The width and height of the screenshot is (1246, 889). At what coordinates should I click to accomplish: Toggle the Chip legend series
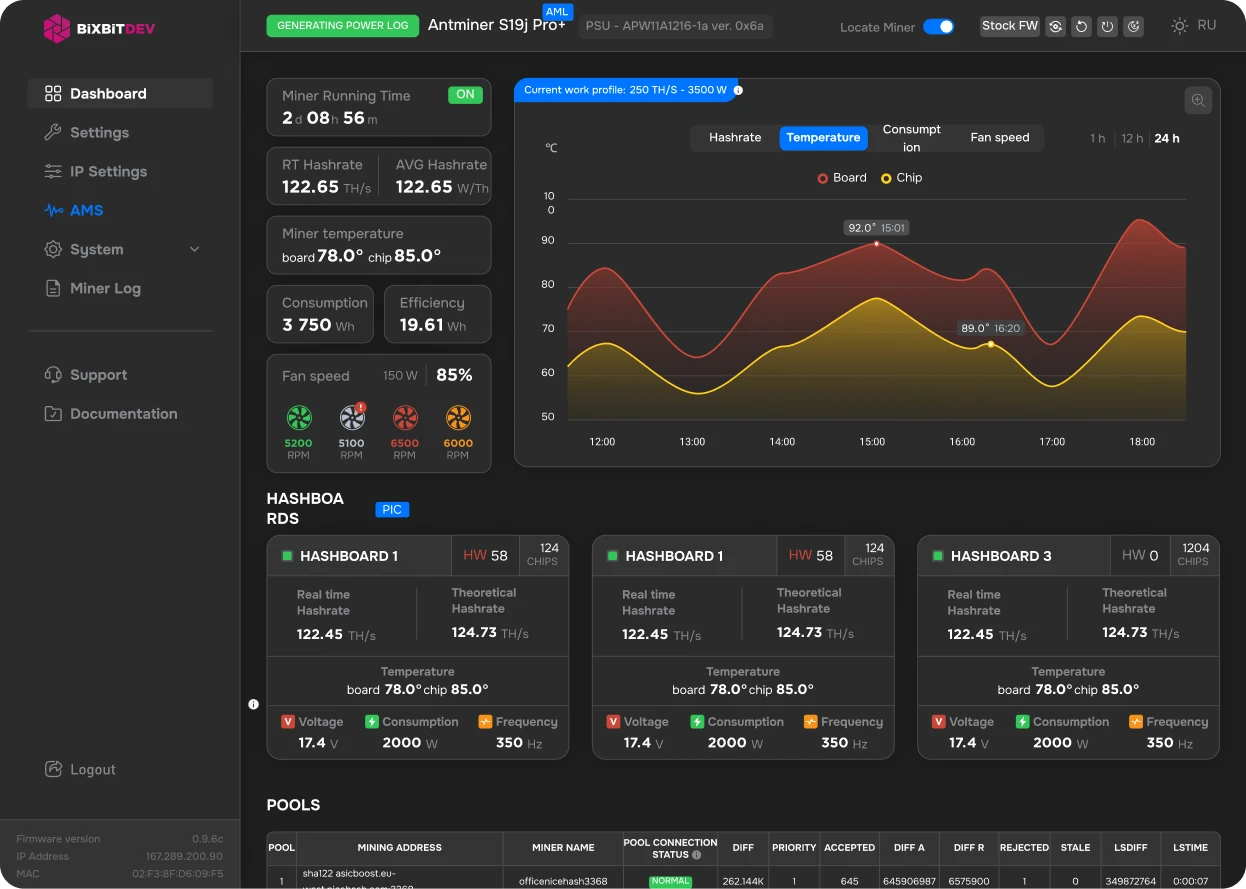[x=901, y=178]
